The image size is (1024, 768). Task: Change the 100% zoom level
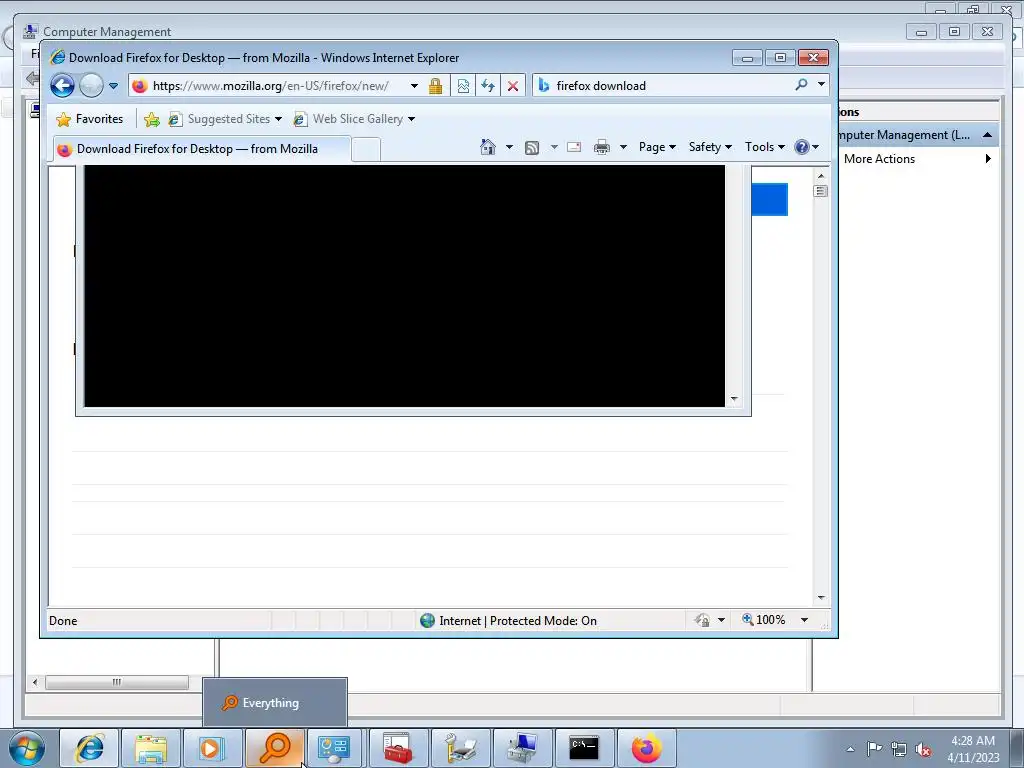(764, 620)
